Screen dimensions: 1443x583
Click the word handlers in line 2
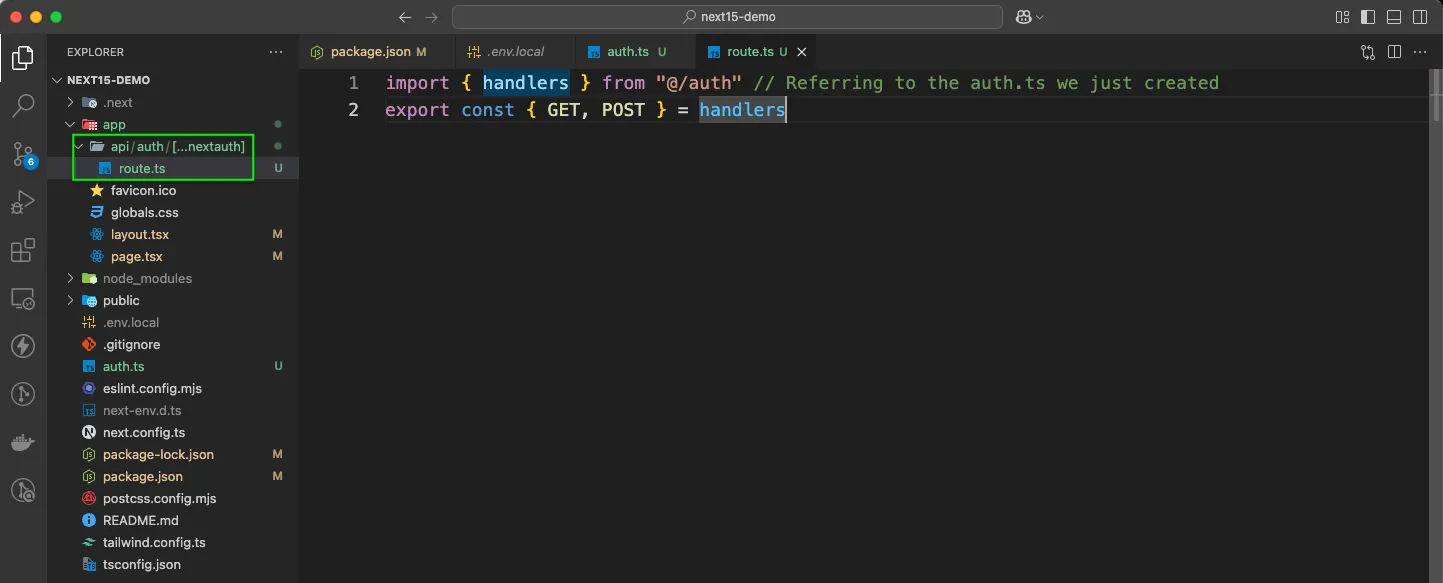[742, 109]
